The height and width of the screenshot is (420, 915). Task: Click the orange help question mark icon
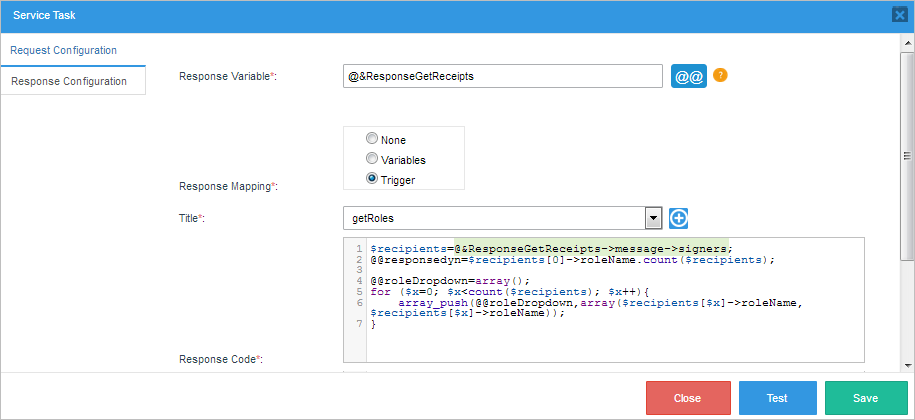pyautogui.click(x=720, y=75)
